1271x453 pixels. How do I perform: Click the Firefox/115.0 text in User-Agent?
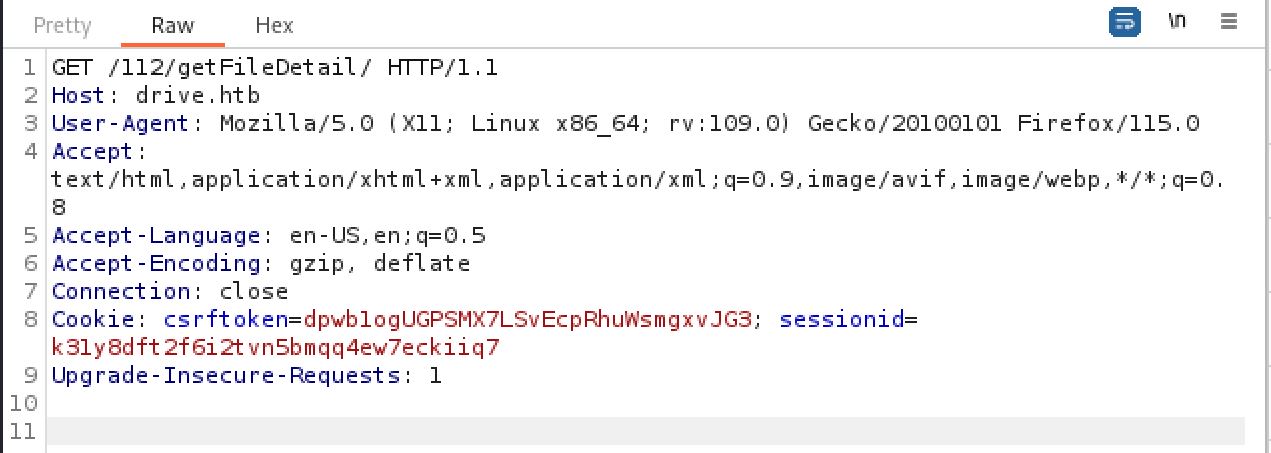coord(1108,125)
